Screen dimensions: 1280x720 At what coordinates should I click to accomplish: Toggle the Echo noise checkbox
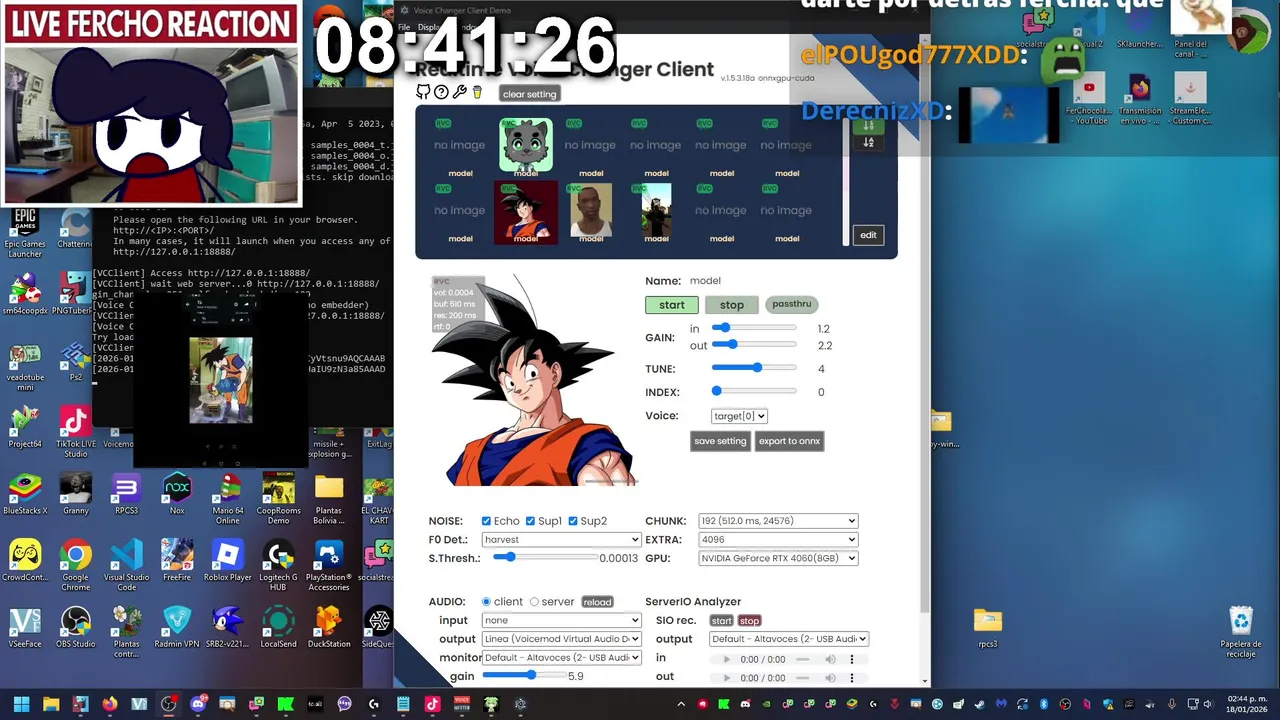pos(486,521)
